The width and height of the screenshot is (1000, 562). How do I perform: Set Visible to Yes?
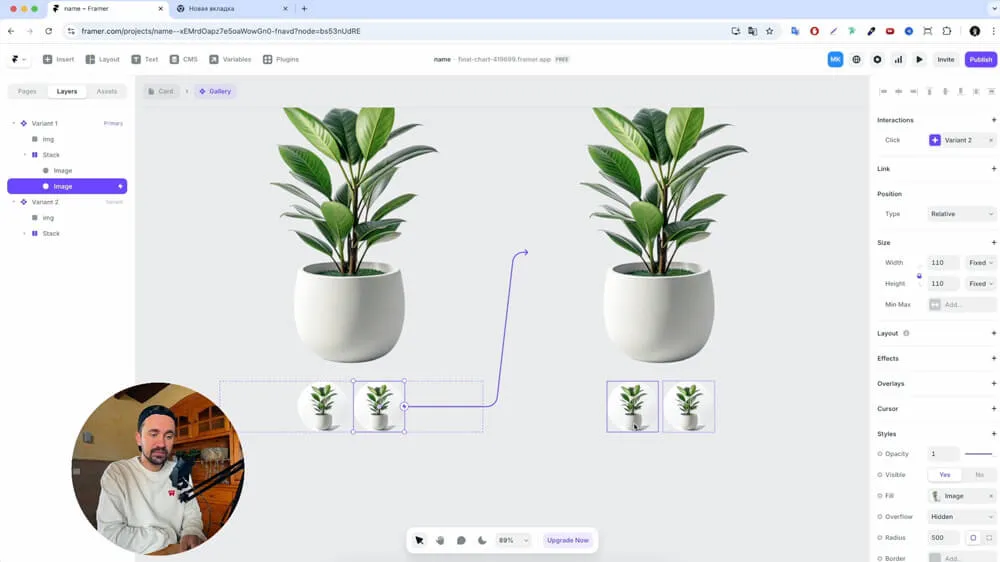click(x=945, y=475)
